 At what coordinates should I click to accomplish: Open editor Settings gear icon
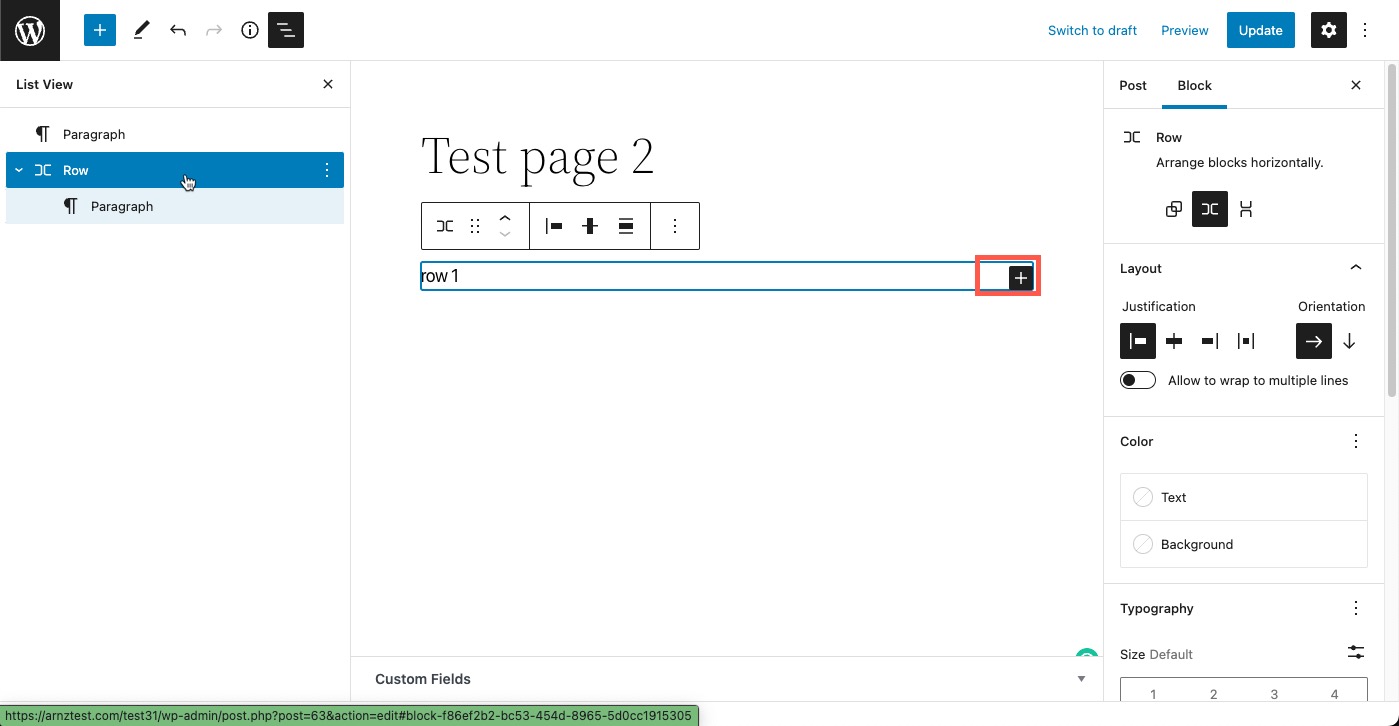(1329, 30)
